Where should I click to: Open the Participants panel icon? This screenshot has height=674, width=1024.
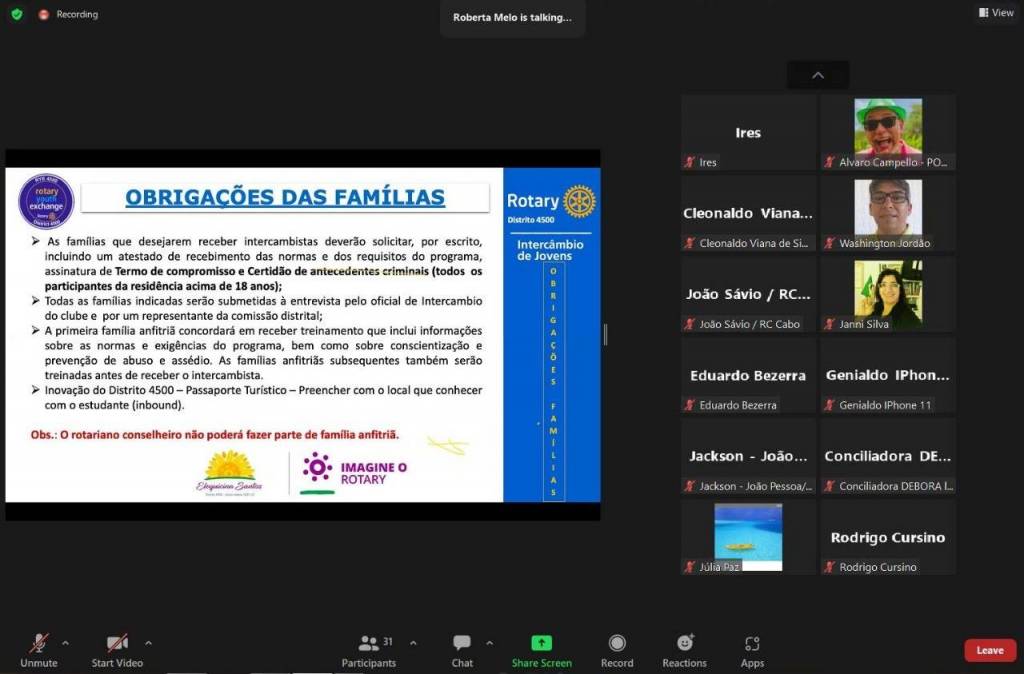(369, 644)
